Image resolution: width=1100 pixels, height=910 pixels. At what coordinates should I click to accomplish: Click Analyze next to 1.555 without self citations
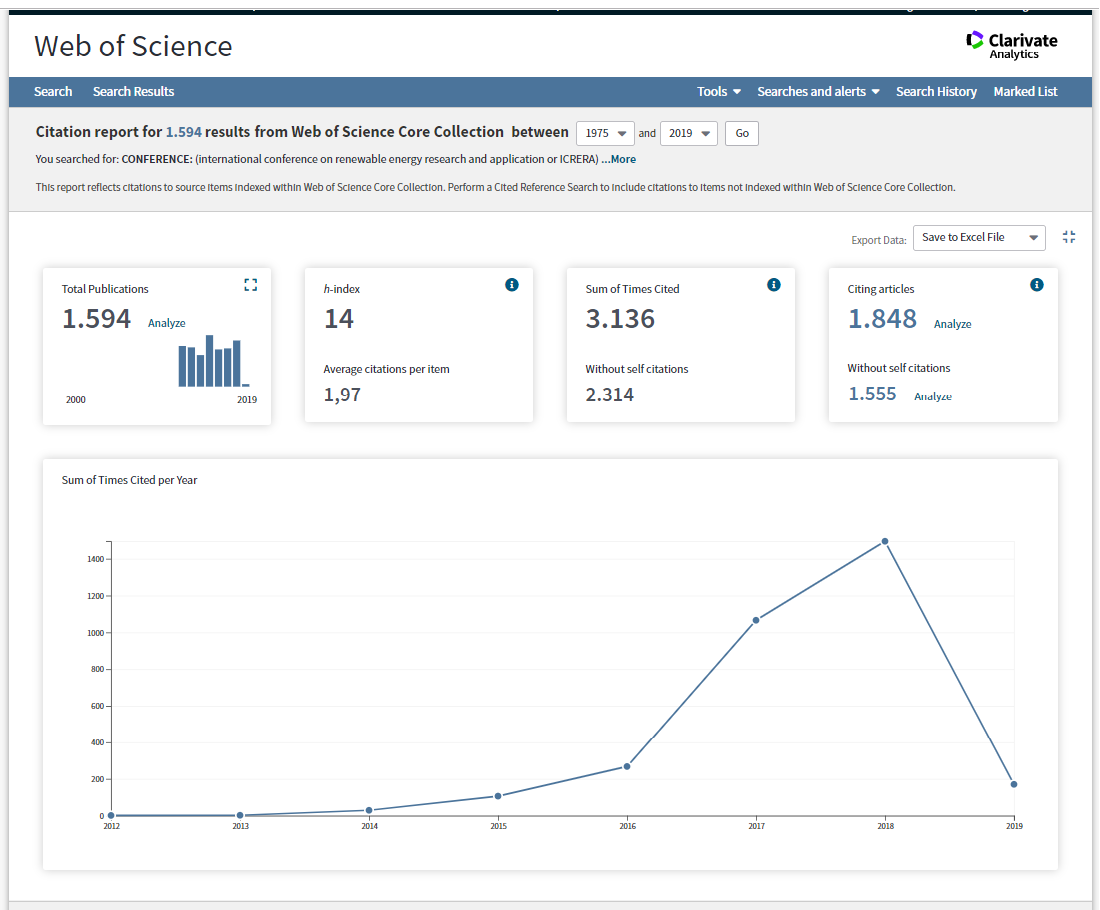click(x=933, y=396)
